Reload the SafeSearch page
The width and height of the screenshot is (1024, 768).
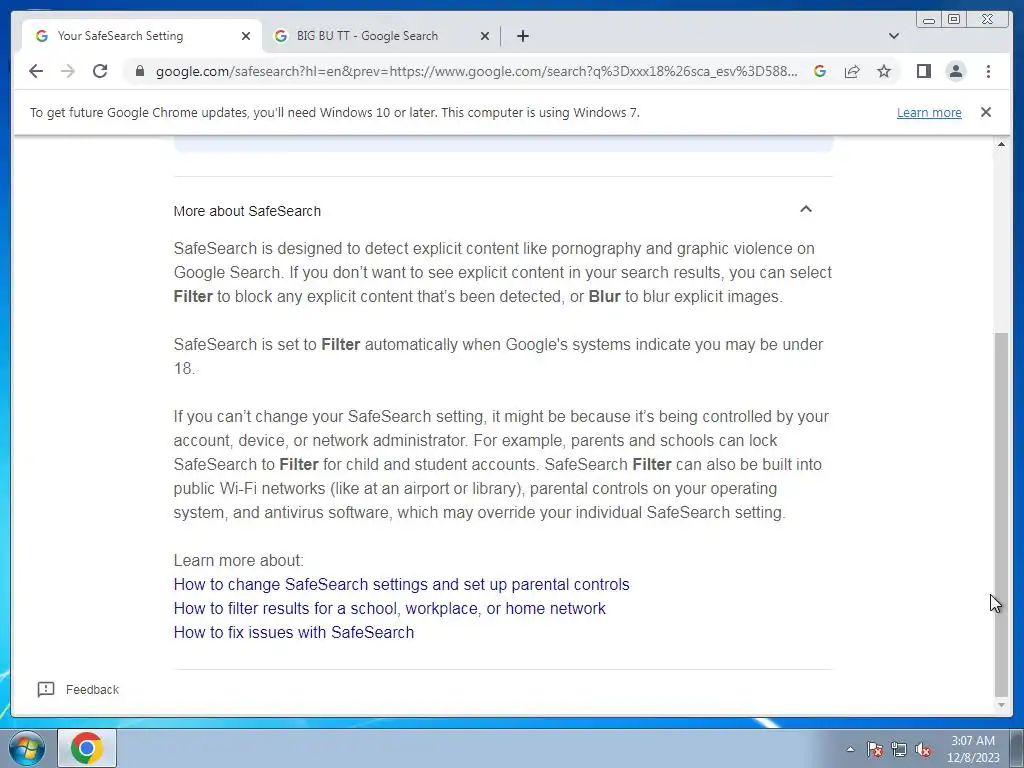point(100,71)
